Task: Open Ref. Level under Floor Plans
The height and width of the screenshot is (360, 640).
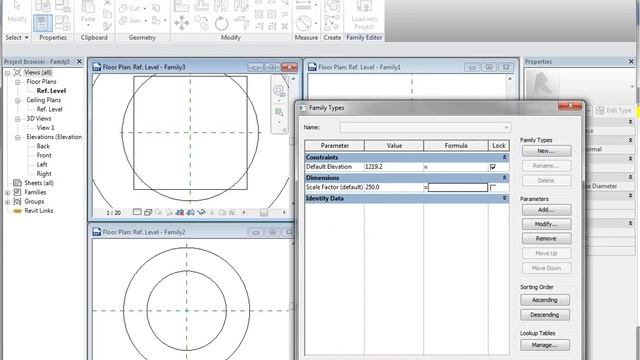Action: pos(51,91)
